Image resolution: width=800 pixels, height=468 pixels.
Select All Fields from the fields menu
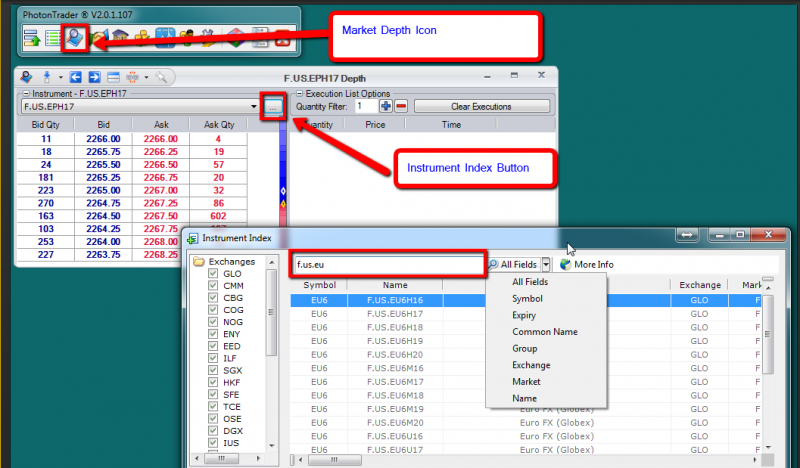pos(530,282)
